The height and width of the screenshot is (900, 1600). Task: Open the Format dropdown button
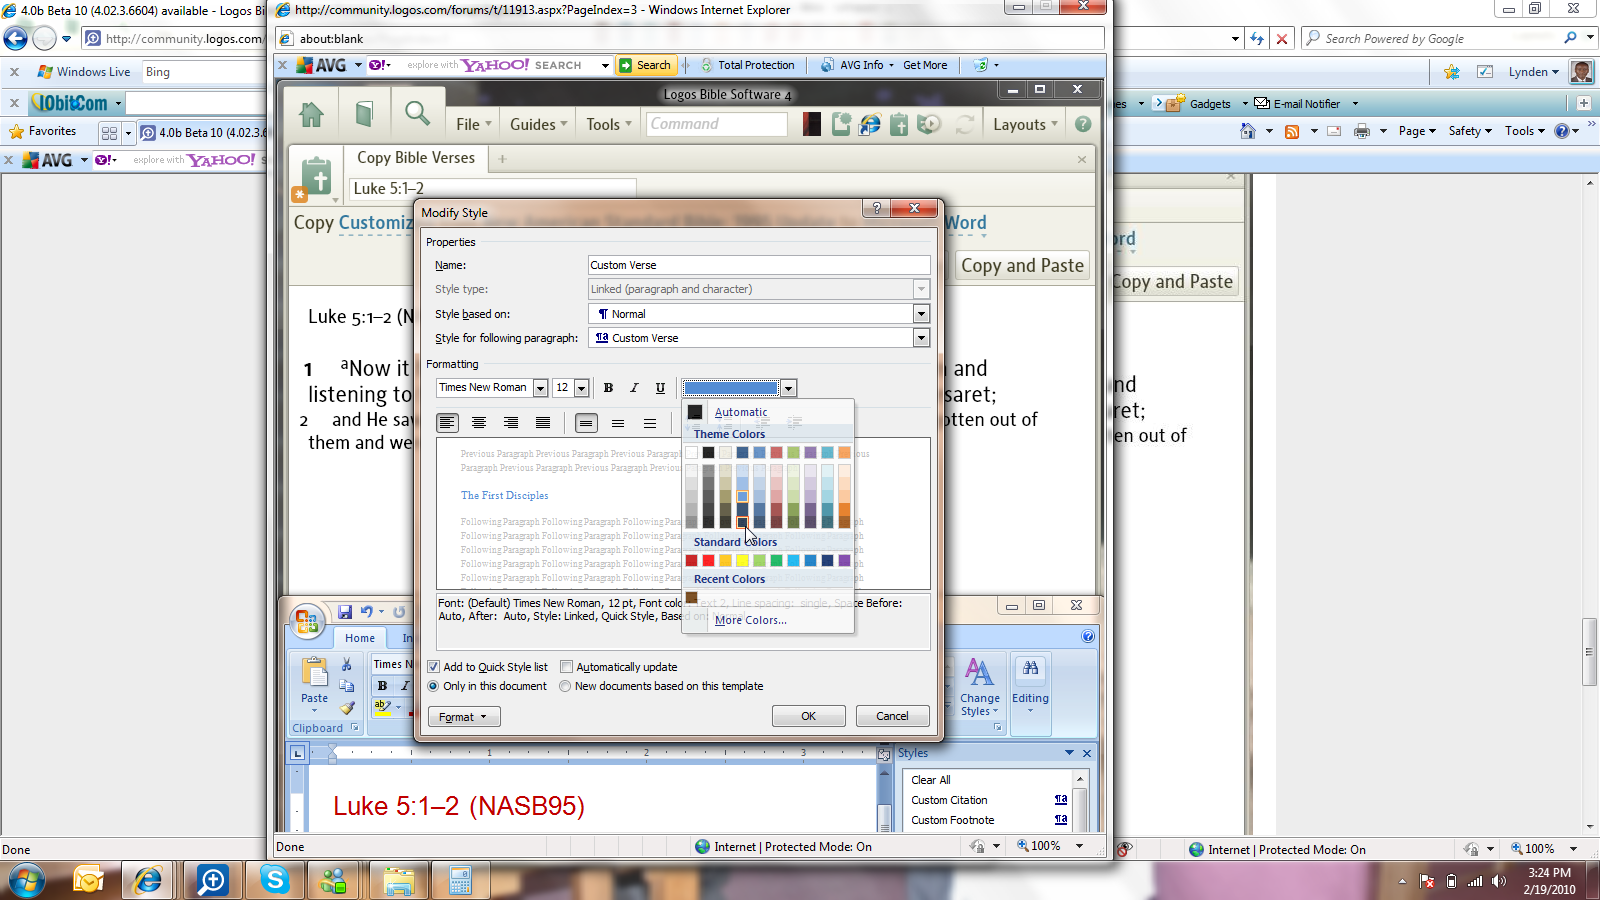pos(464,717)
